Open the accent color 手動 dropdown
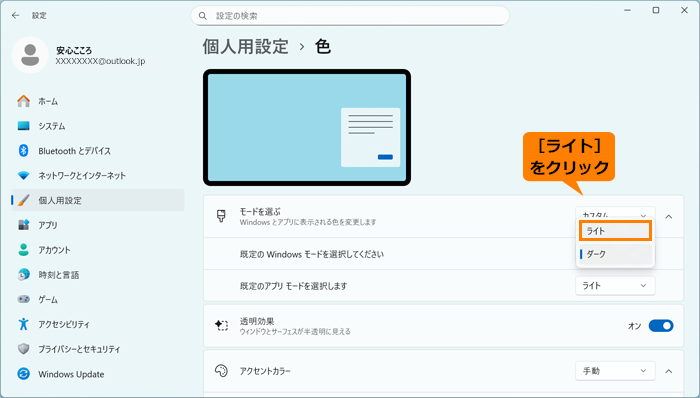 [615, 371]
